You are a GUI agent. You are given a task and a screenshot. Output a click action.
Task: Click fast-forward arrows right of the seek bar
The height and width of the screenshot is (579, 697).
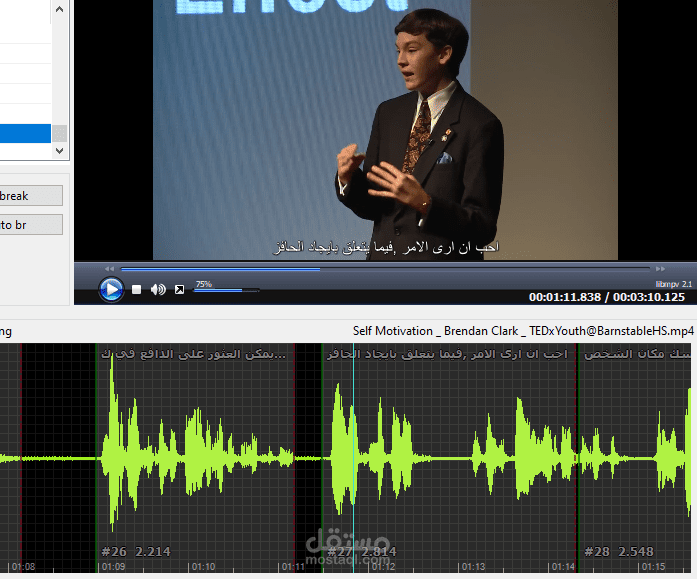click(x=661, y=269)
